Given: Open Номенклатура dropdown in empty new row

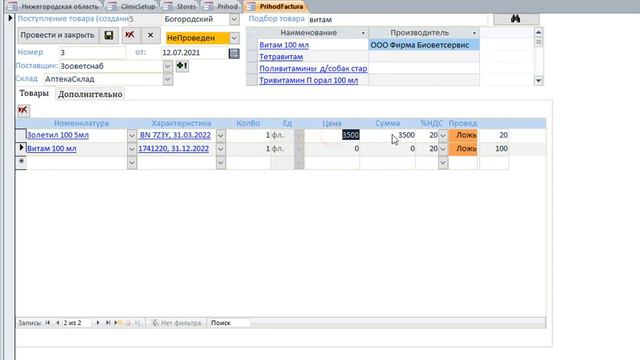Looking at the screenshot, I should tap(131, 163).
